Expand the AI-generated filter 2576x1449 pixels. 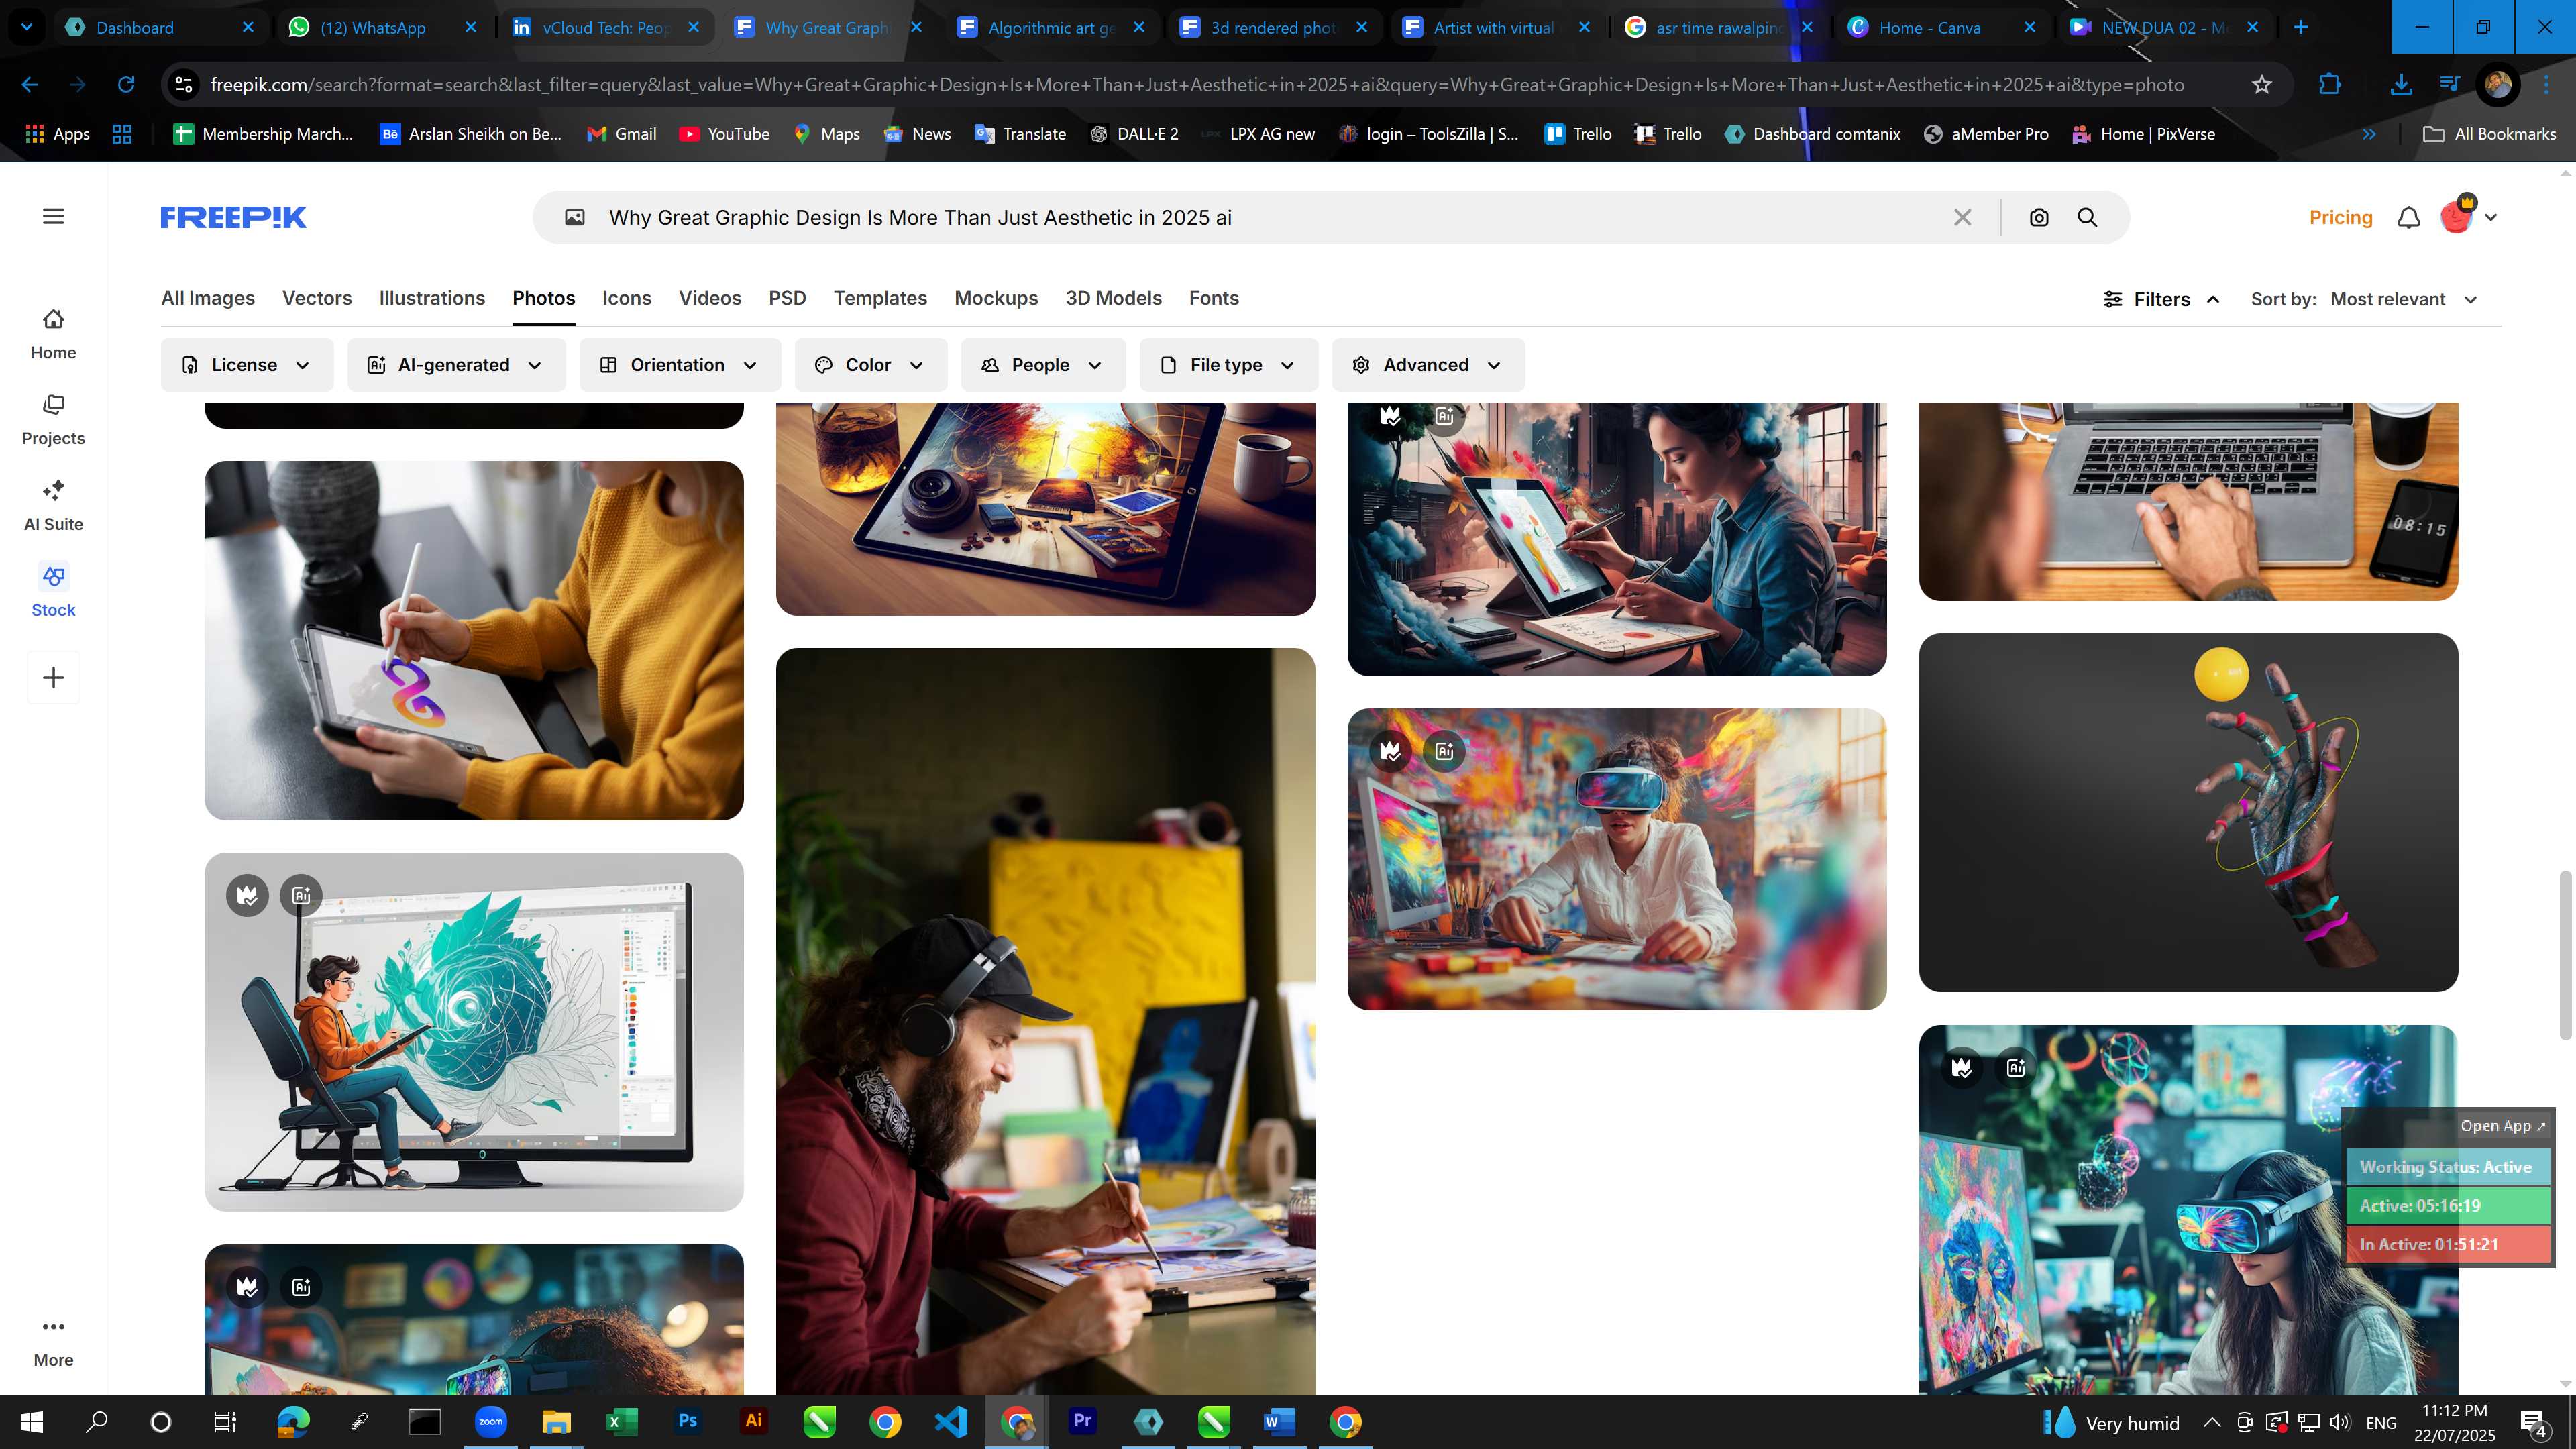coord(456,365)
